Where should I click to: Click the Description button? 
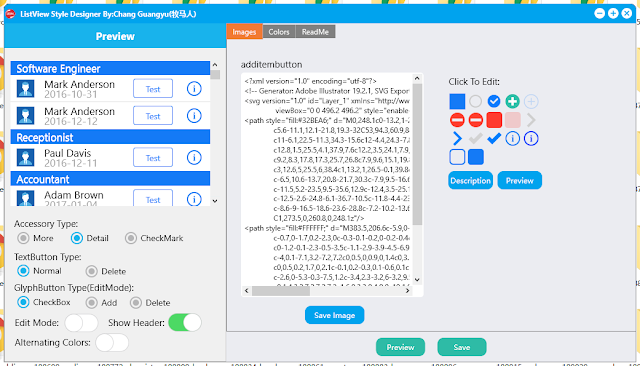point(470,180)
